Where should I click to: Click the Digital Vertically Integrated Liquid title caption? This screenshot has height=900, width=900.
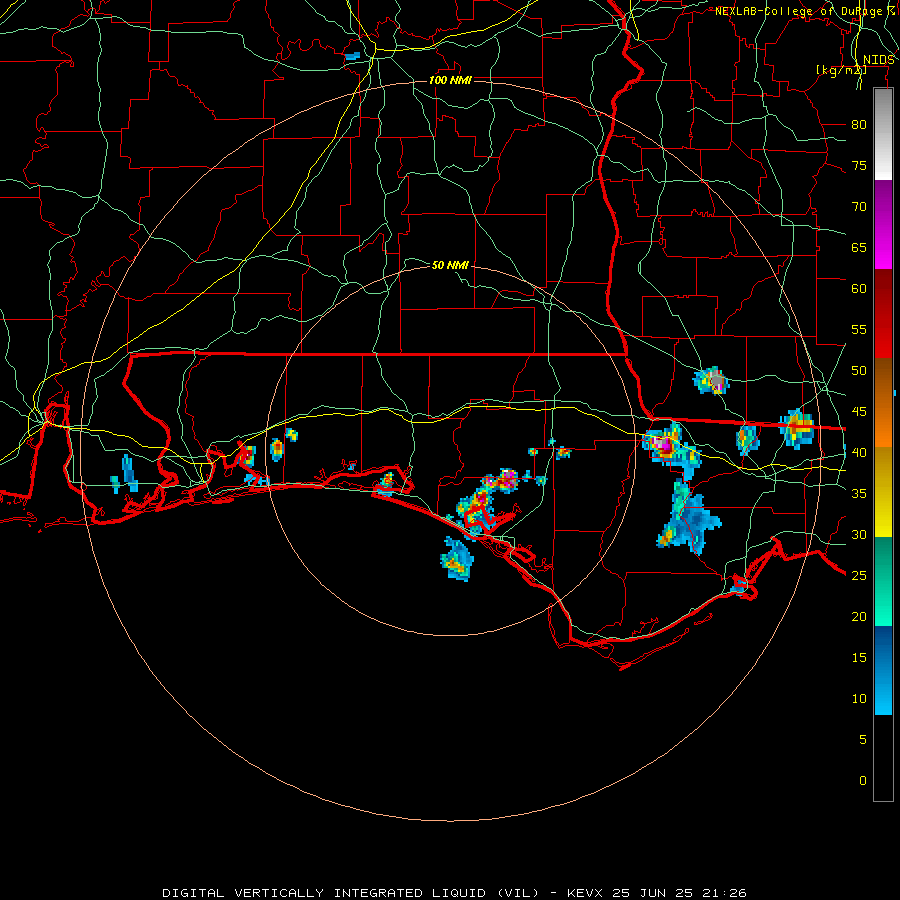(x=454, y=893)
